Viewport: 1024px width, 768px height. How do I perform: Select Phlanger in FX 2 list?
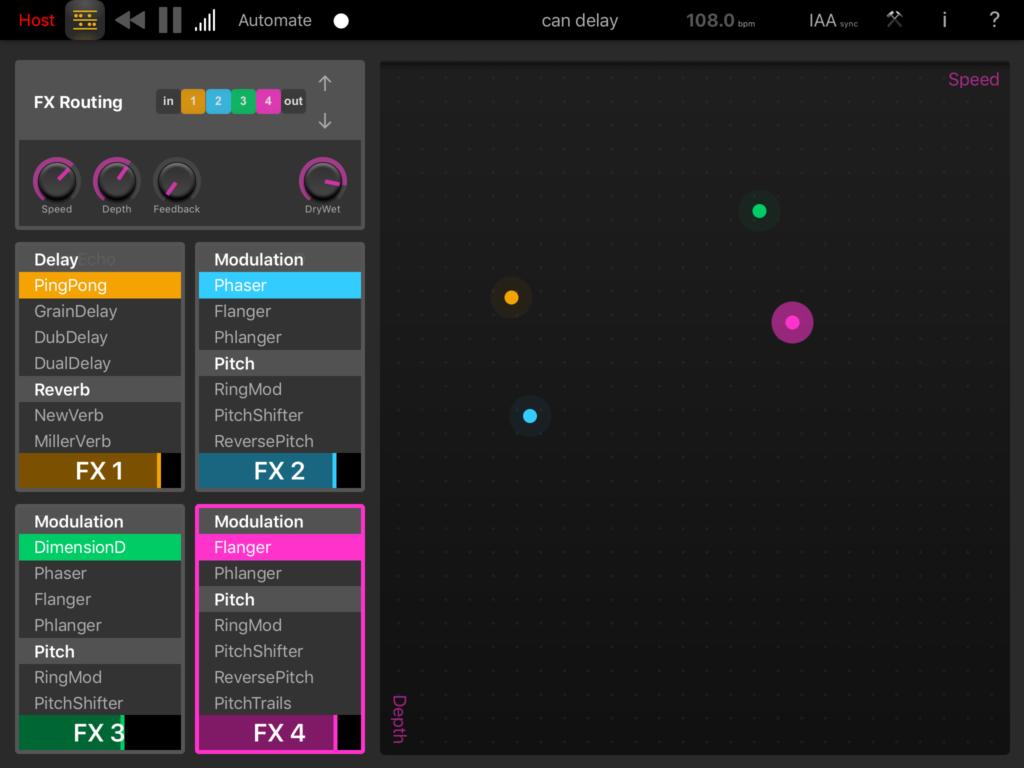point(280,338)
